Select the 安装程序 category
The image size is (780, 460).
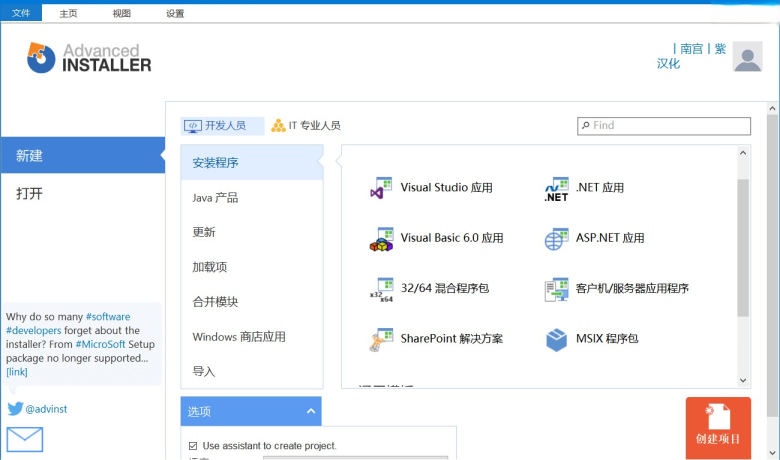(x=252, y=163)
